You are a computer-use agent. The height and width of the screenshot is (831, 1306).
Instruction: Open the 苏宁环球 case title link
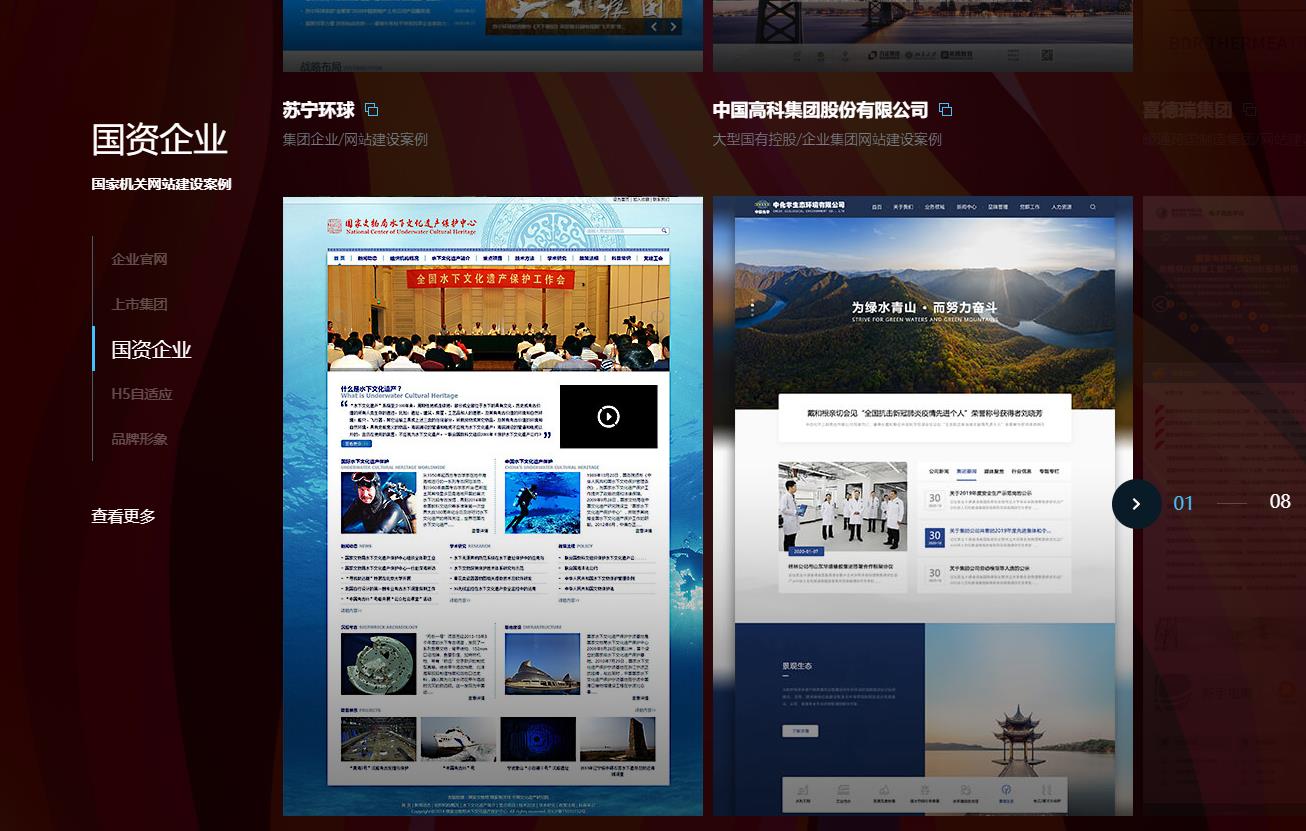[318, 110]
